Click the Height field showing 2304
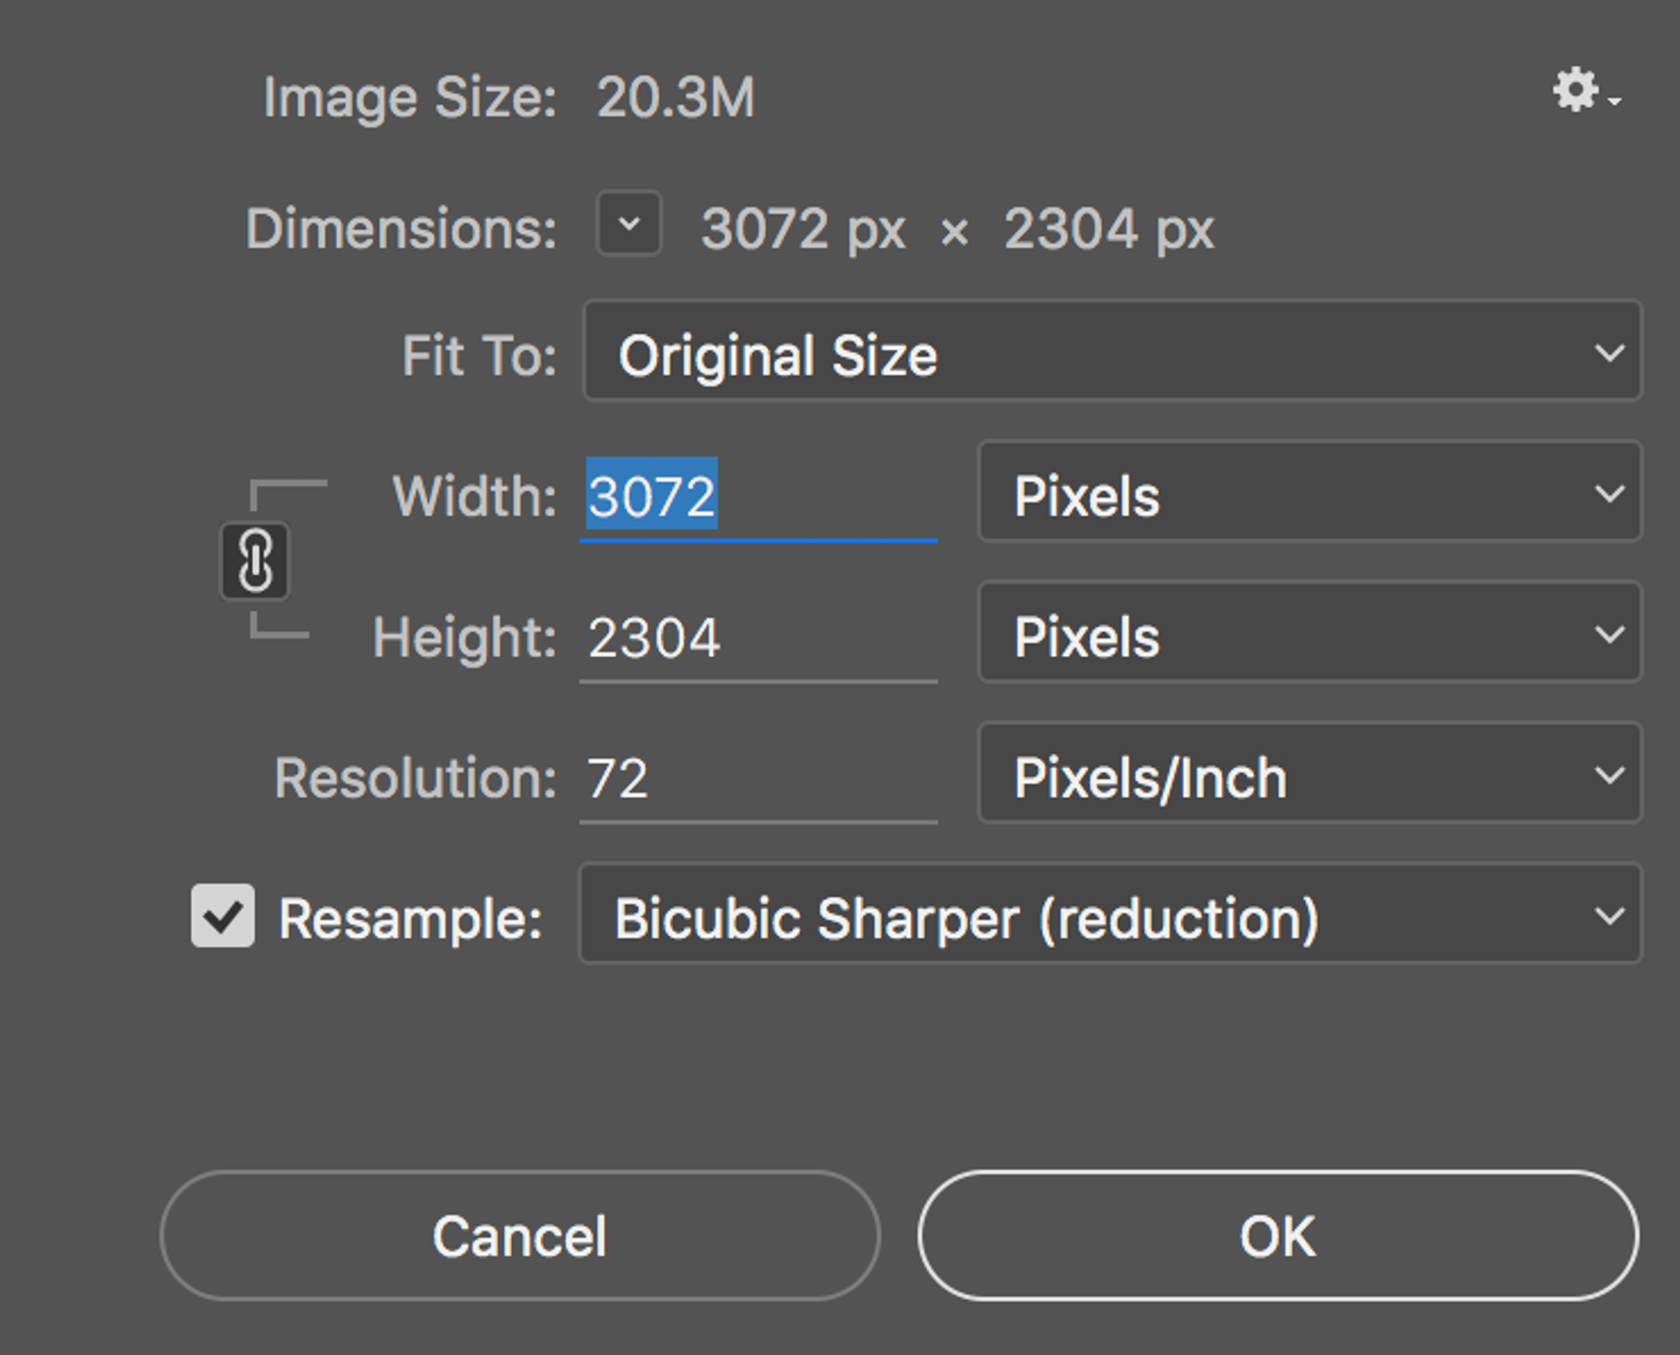This screenshot has width=1680, height=1355. tap(757, 638)
